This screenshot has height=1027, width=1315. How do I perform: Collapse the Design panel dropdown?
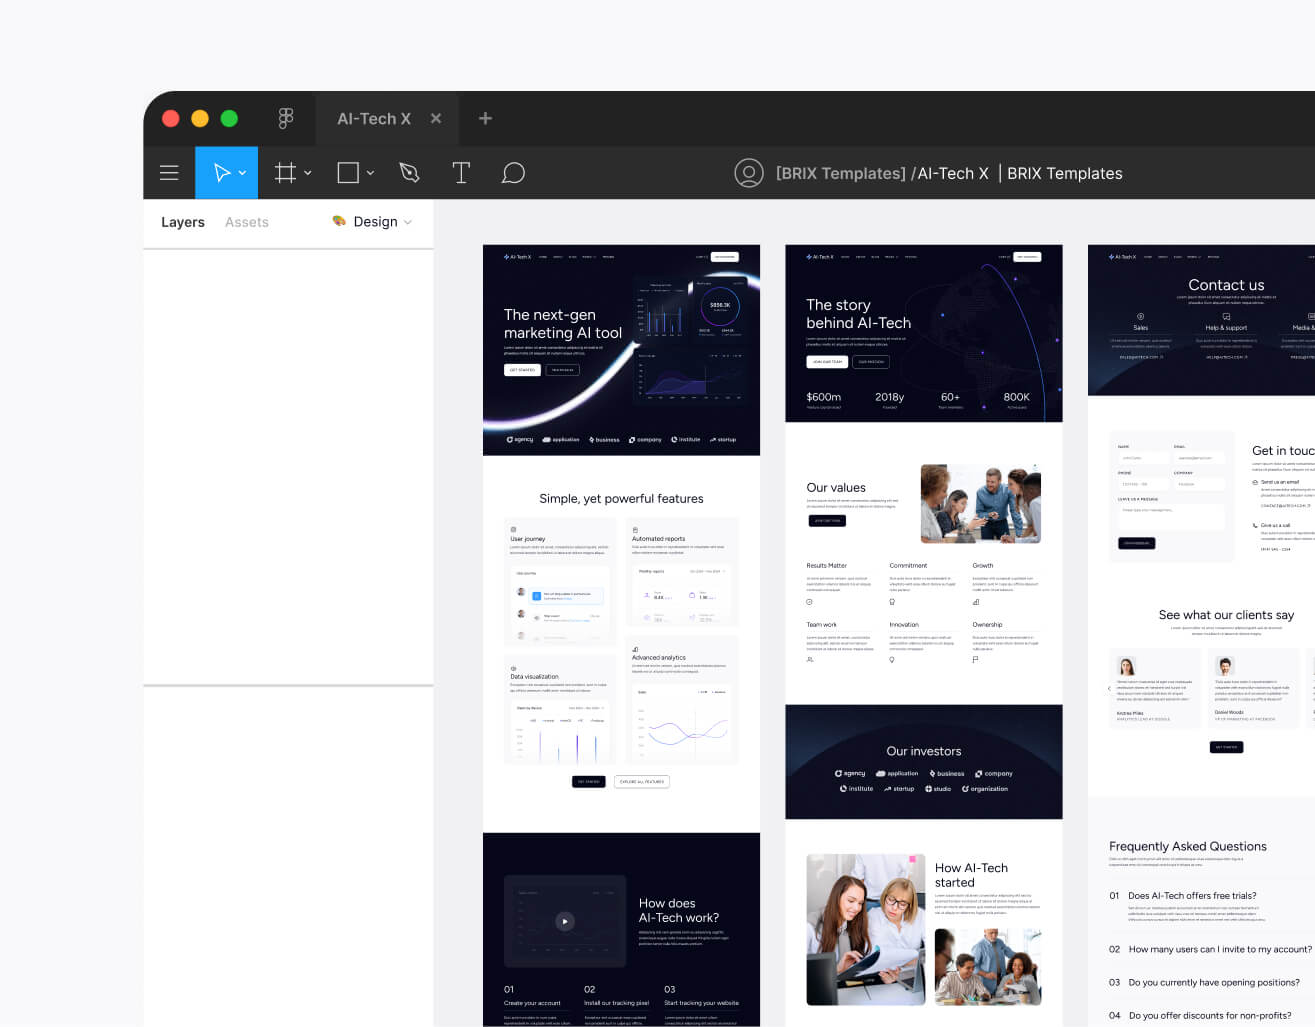(x=410, y=222)
